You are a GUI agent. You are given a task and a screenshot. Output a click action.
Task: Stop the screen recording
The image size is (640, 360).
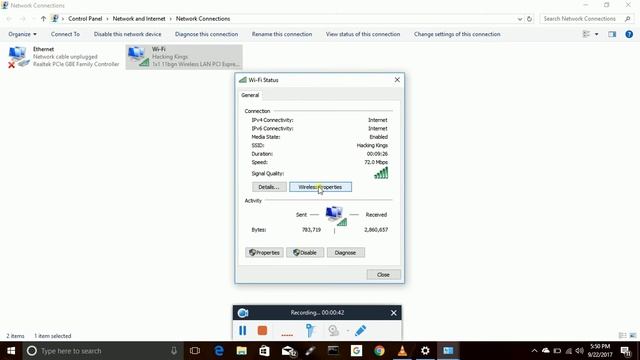262,330
